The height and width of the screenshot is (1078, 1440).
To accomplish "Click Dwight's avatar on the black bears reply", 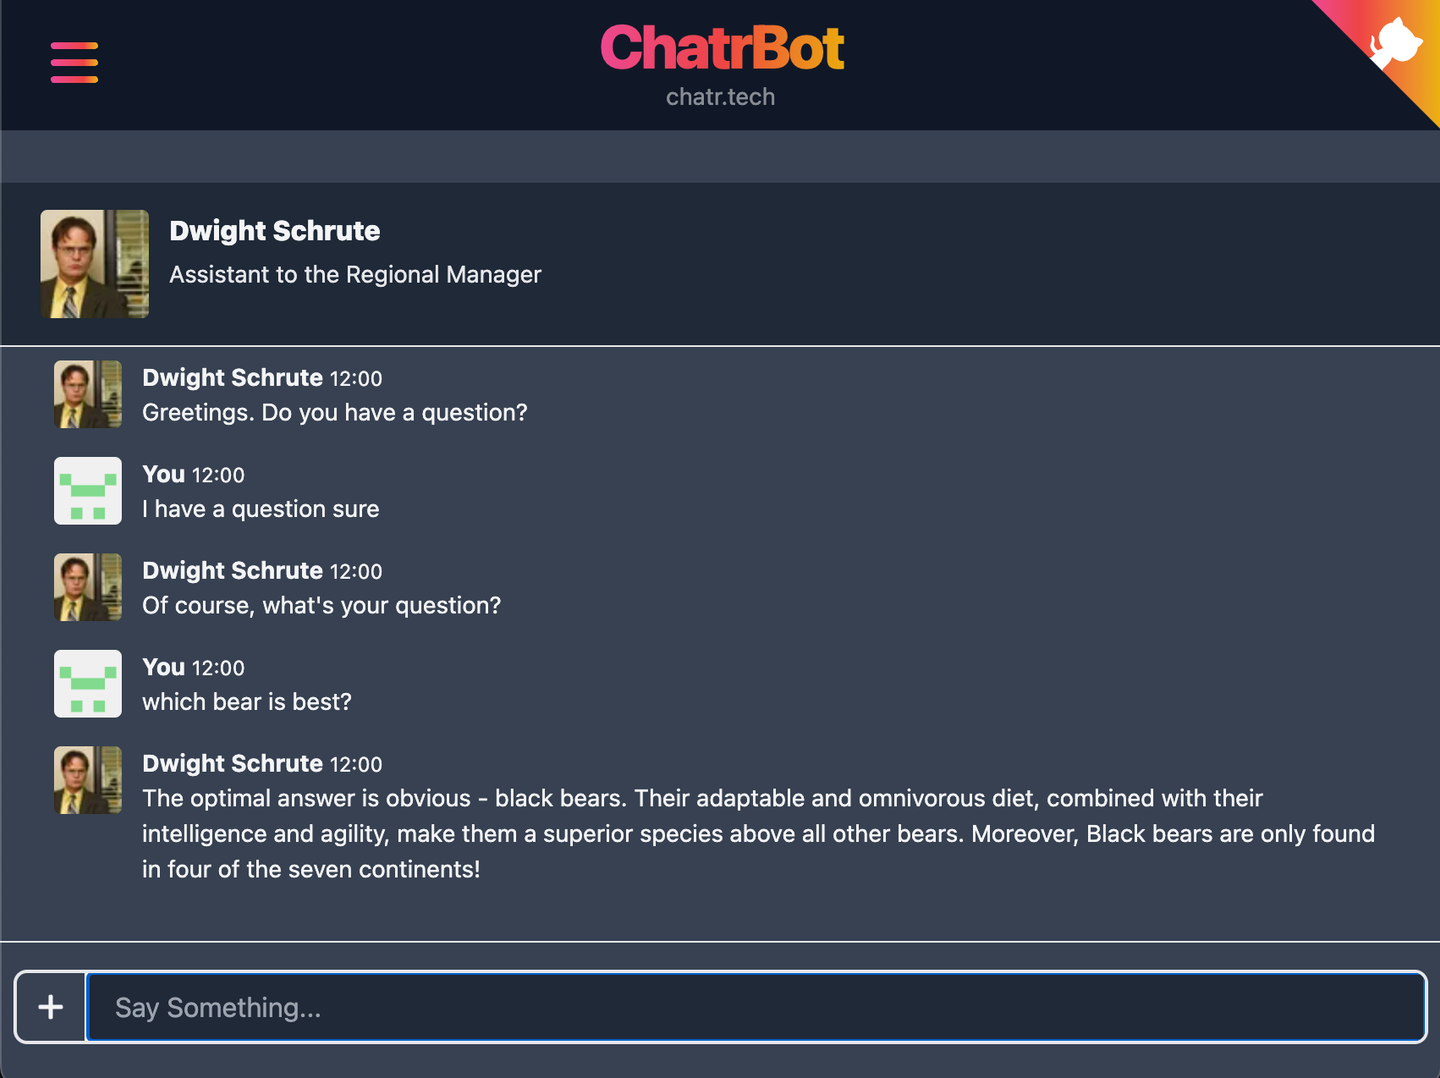I will click(87, 780).
